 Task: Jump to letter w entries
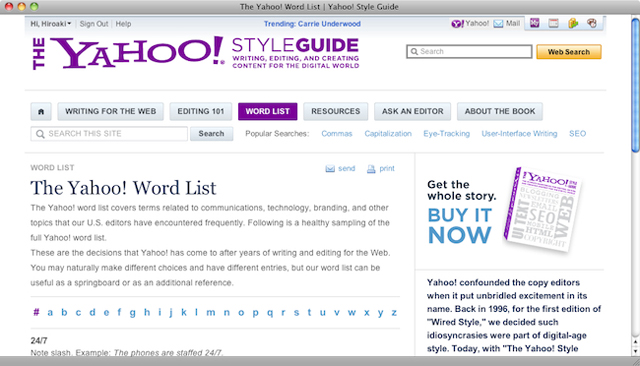pyautogui.click(x=351, y=313)
